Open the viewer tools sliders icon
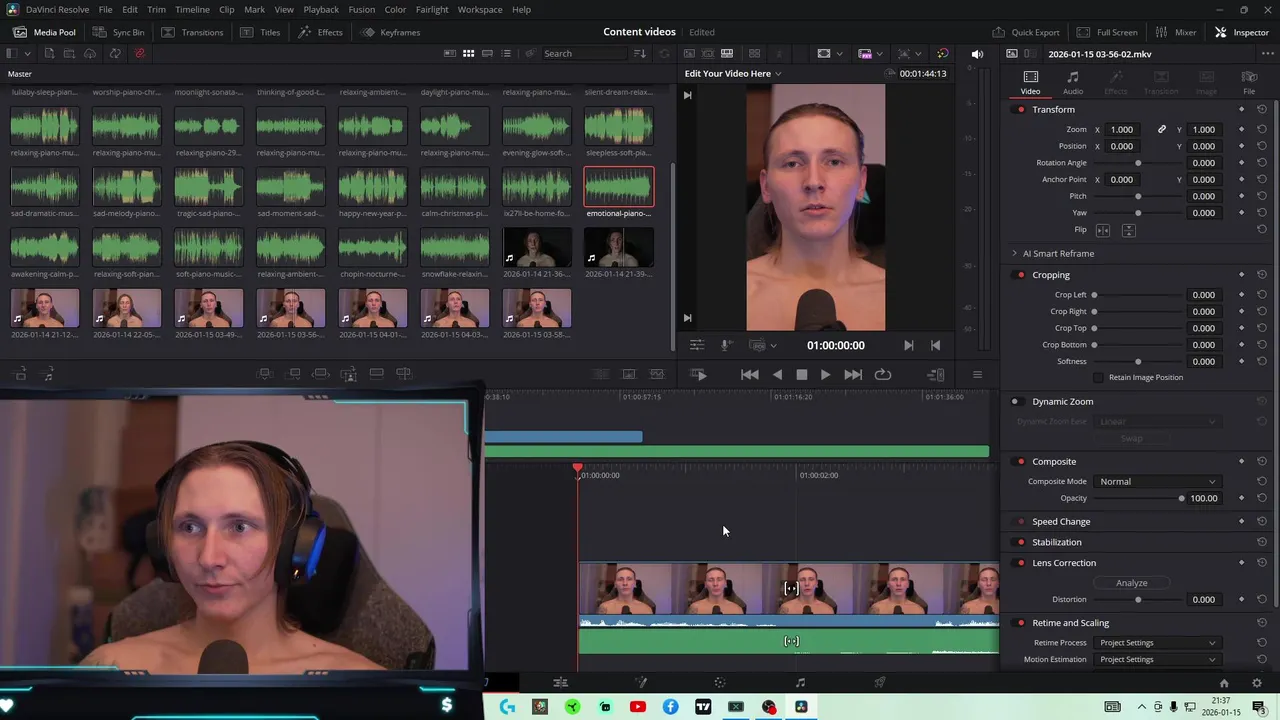Image resolution: width=1280 pixels, height=720 pixels. point(696,345)
